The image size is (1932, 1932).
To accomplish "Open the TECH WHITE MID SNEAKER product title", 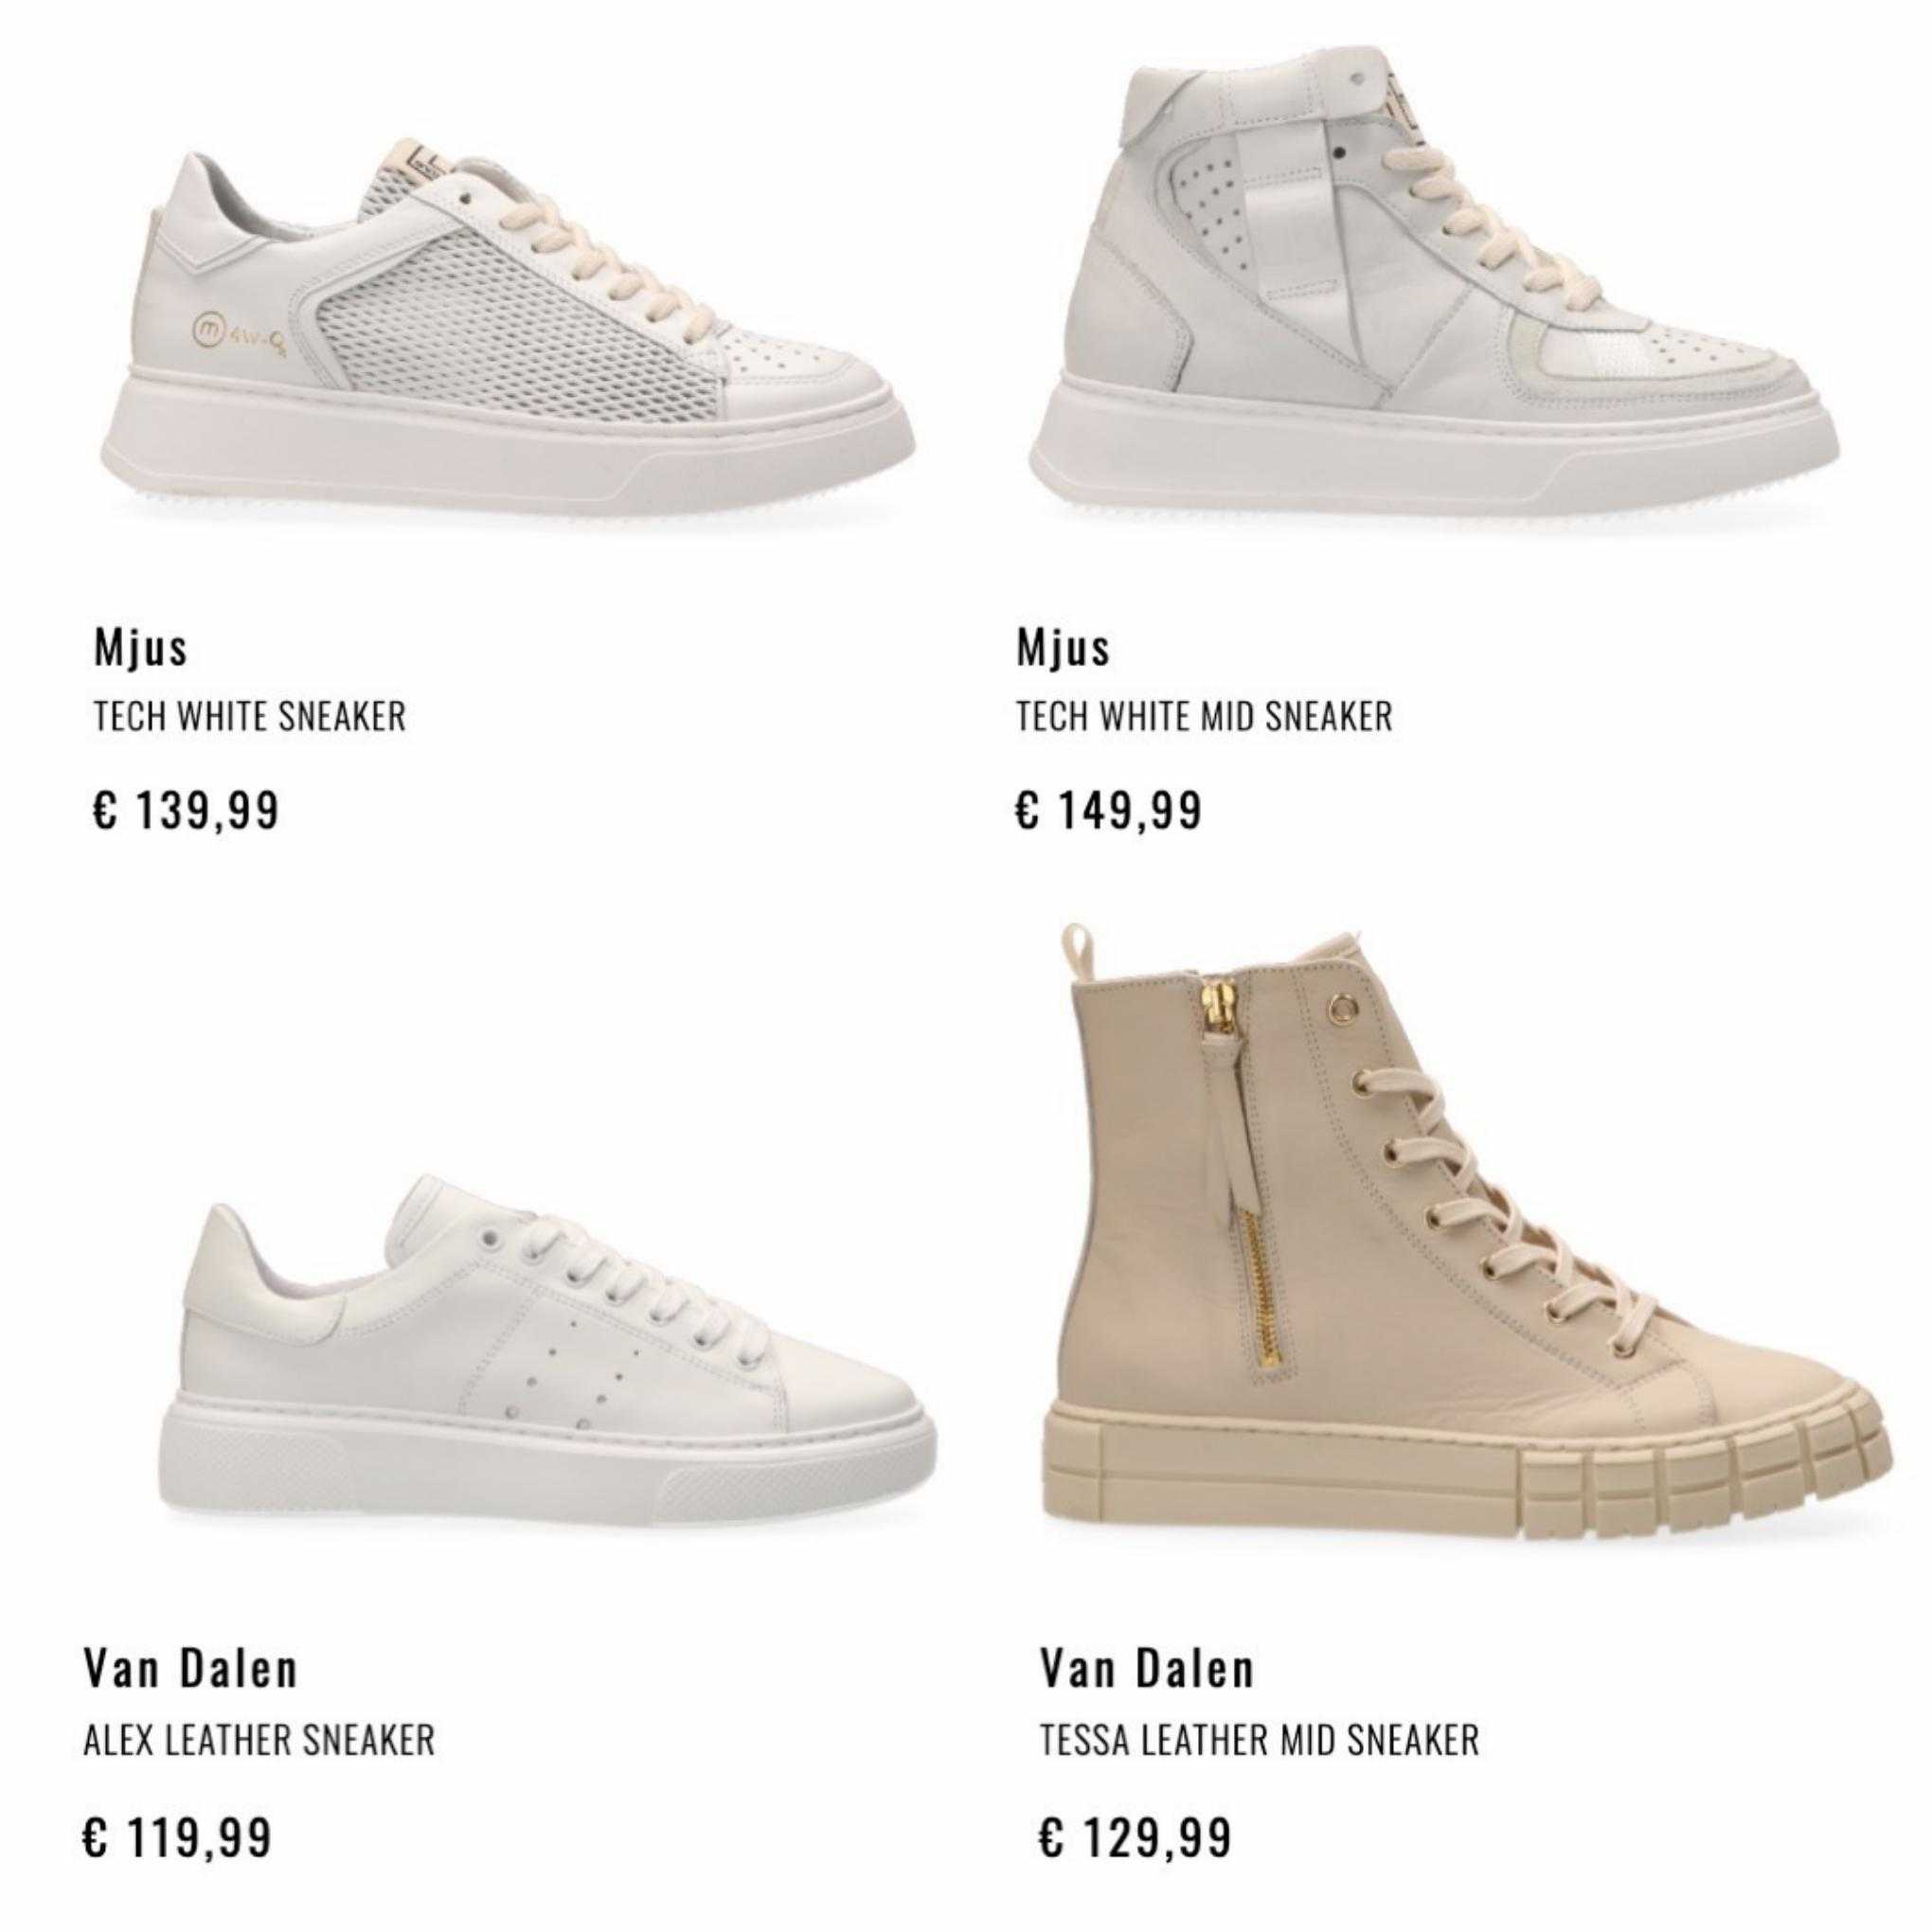I will (1203, 717).
